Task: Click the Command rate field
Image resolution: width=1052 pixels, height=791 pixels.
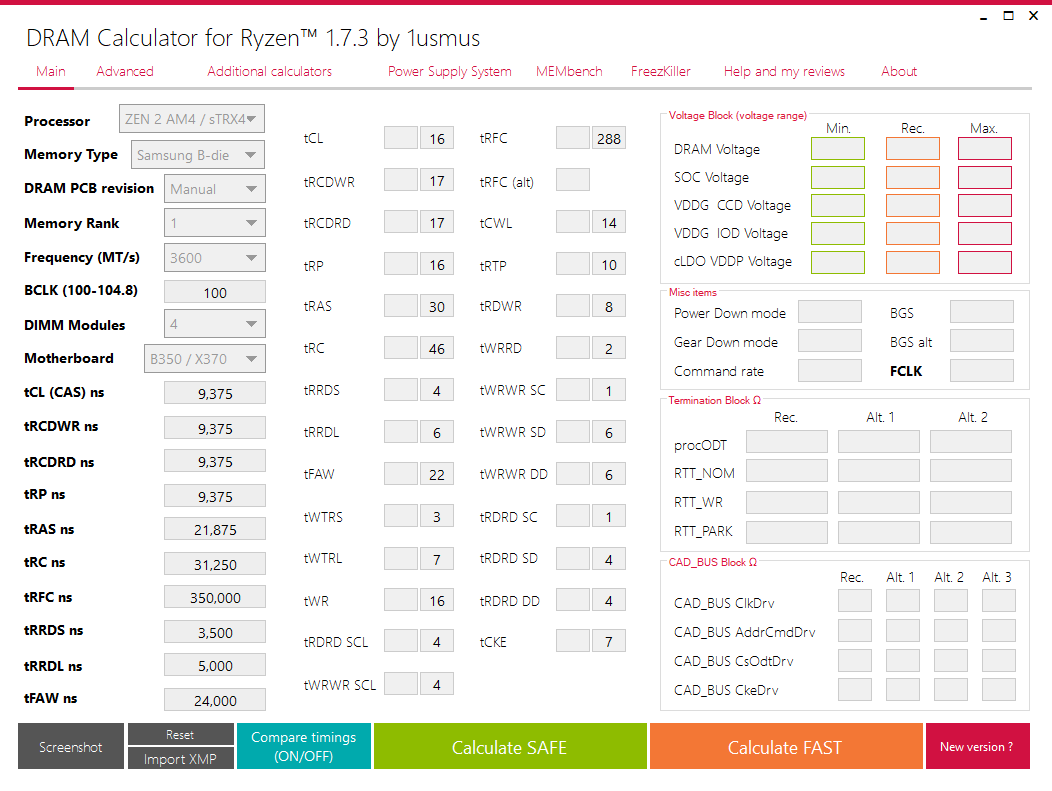Action: (x=830, y=370)
